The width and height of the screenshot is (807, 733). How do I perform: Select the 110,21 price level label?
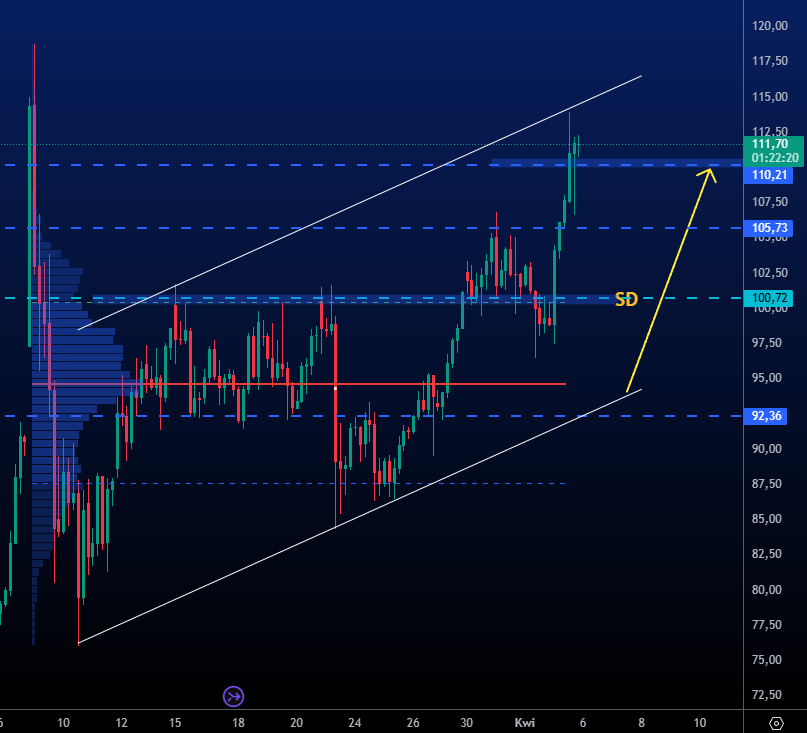click(769, 175)
